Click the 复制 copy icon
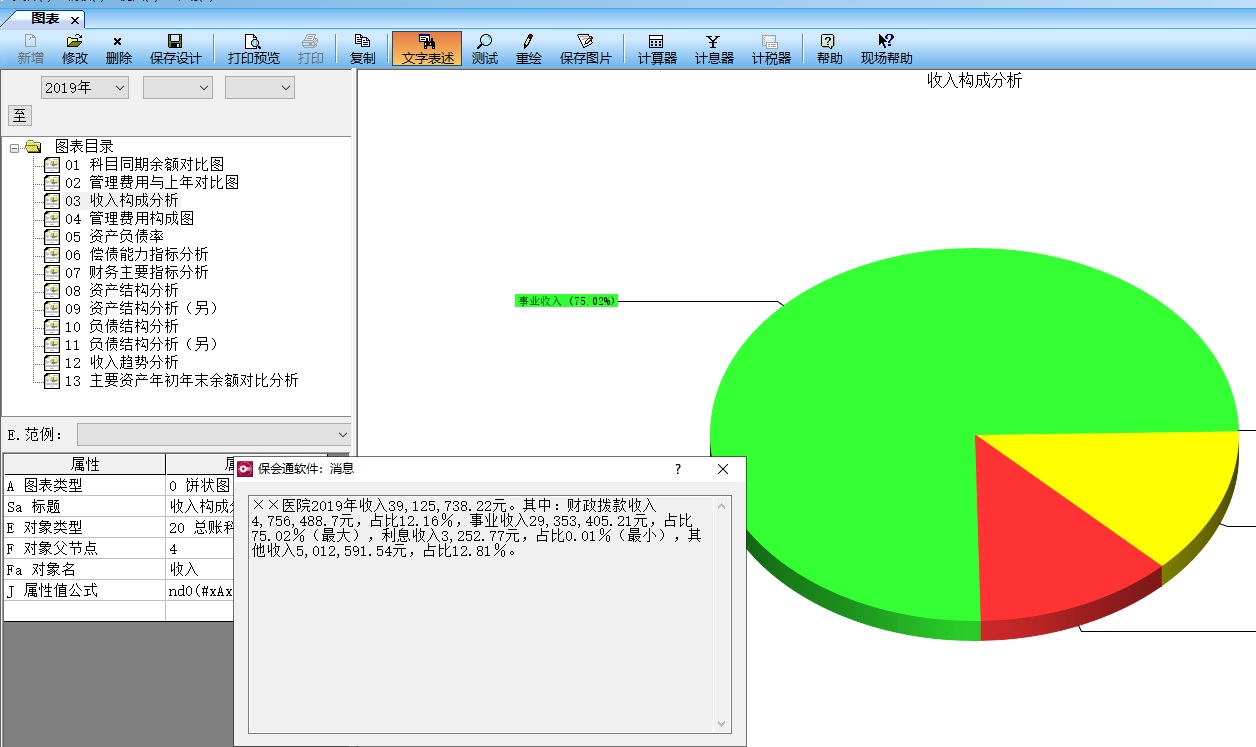 (362, 48)
